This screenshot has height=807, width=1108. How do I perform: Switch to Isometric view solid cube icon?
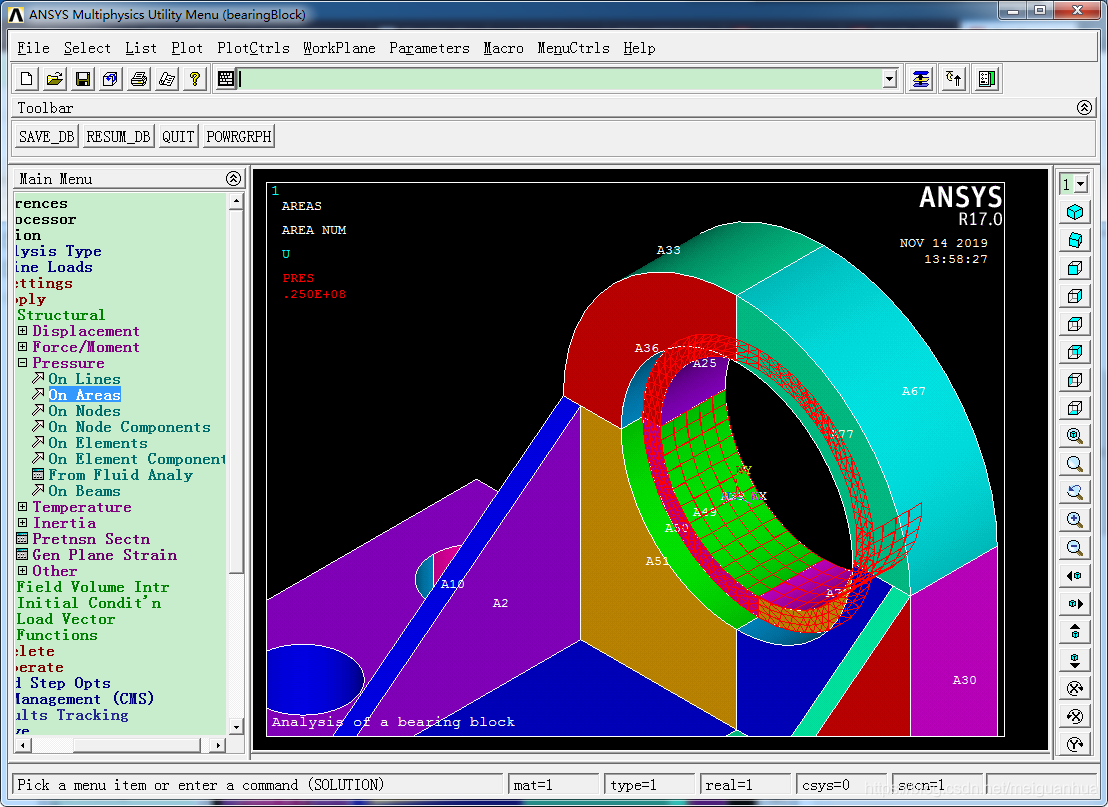[1075, 212]
